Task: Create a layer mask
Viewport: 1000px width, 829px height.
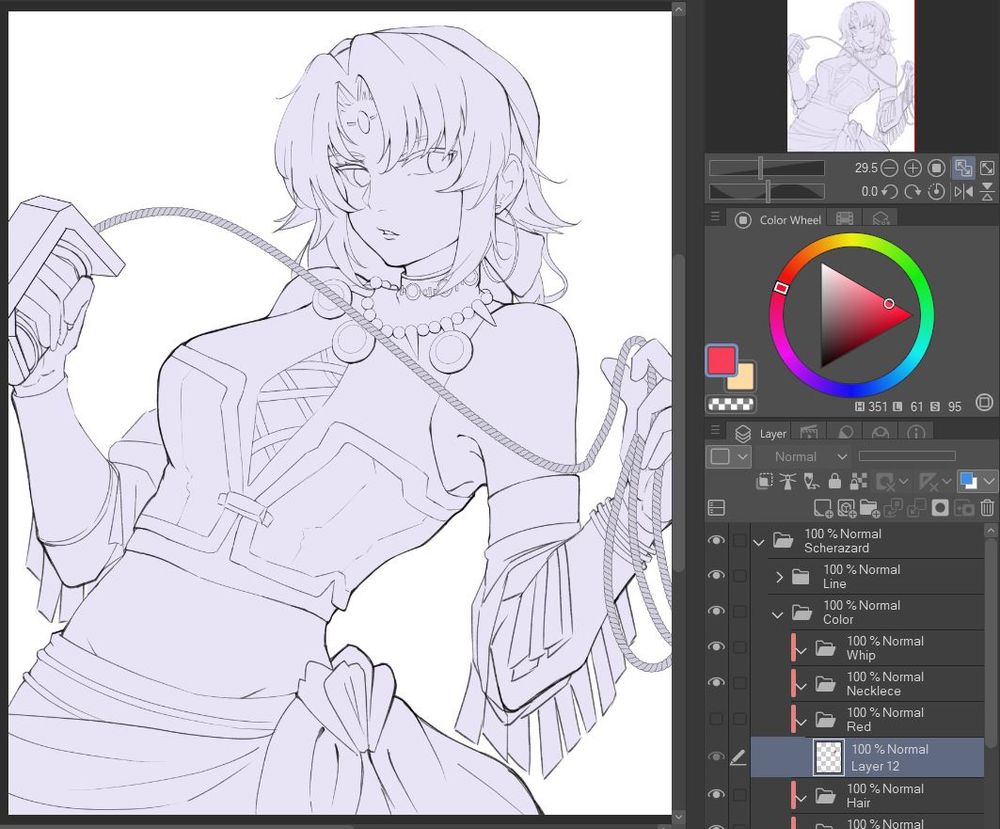Action: [941, 508]
